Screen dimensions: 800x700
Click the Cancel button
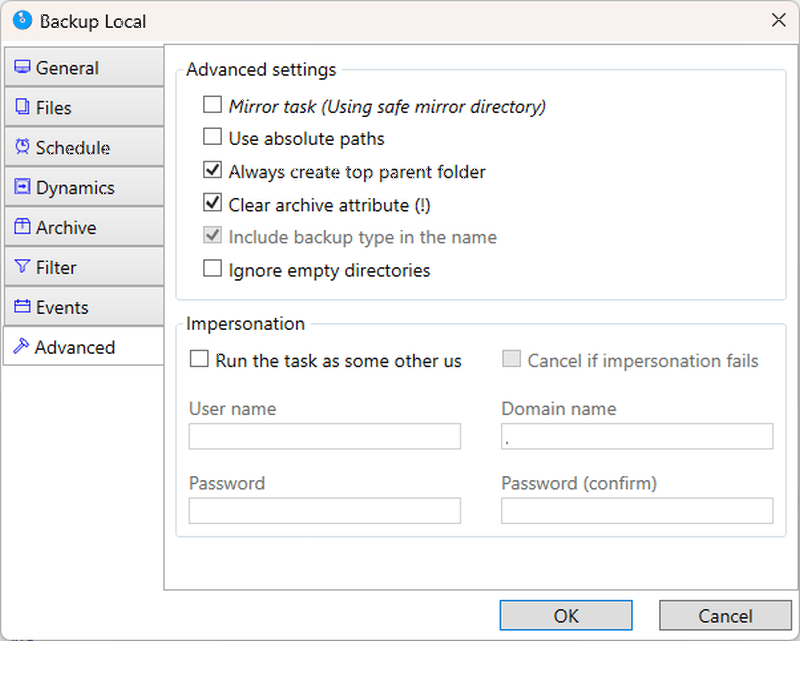point(725,615)
